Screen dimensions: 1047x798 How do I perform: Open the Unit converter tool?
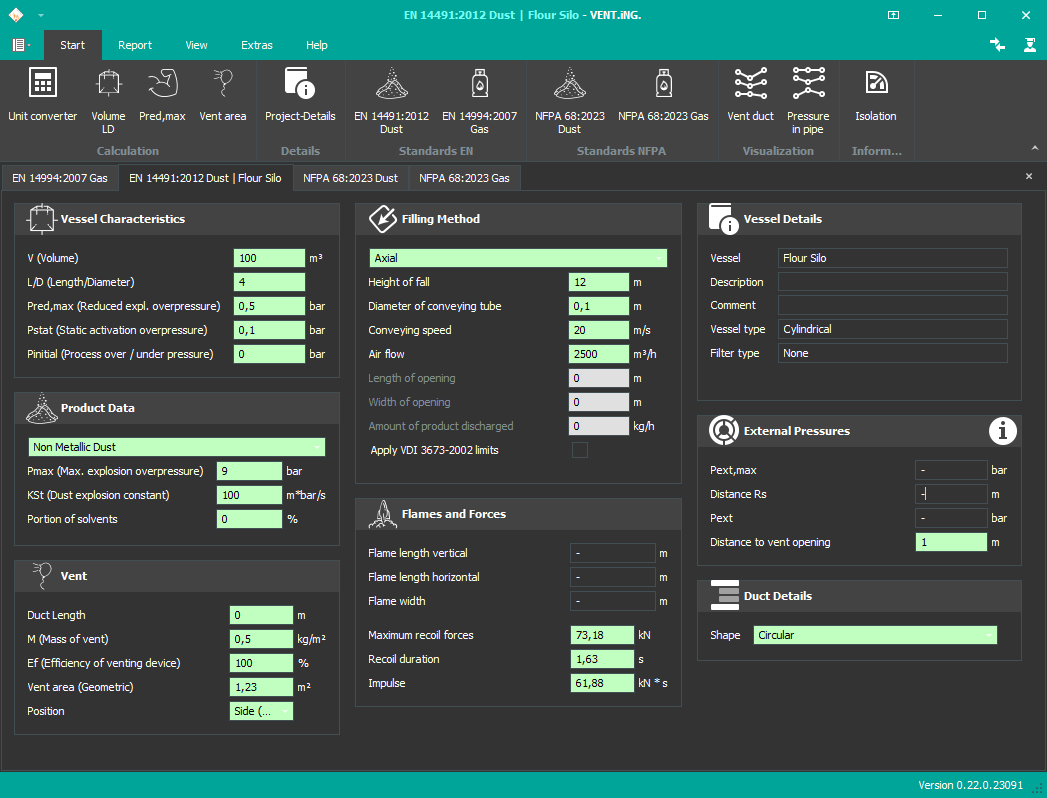pos(42,96)
